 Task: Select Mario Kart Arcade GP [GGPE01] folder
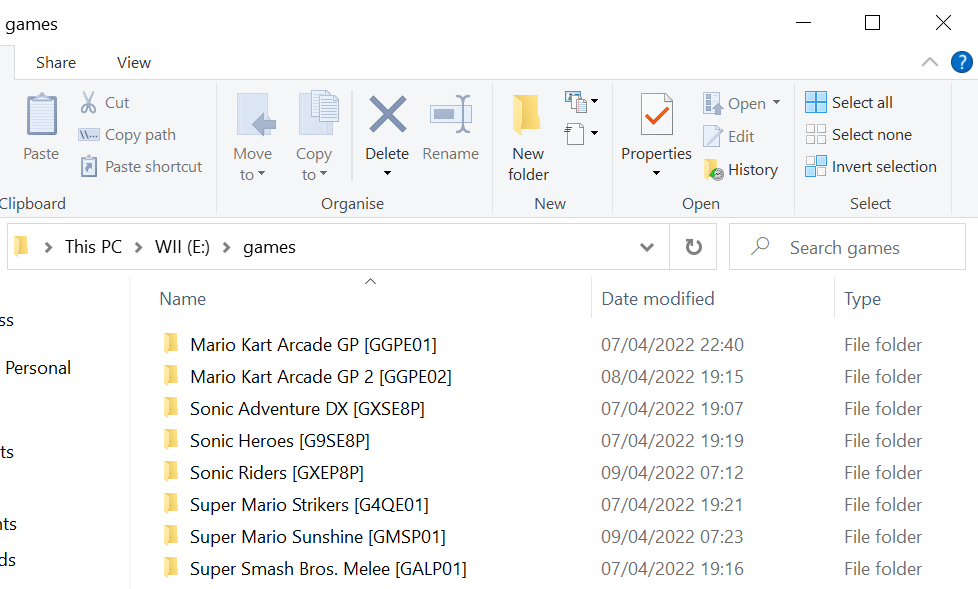[313, 345]
